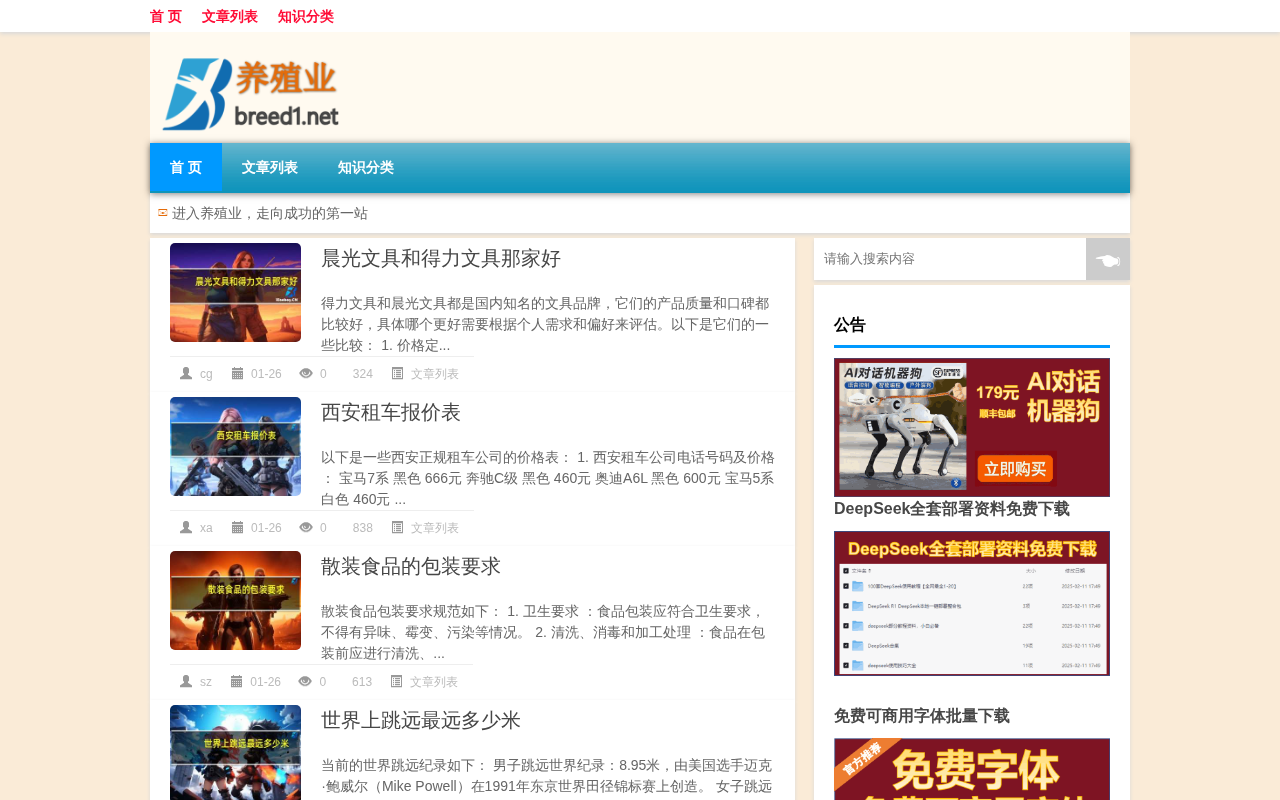The height and width of the screenshot is (800, 1280).
Task: Open article 晨光文具和得力文具那家好
Action: [x=441, y=258]
